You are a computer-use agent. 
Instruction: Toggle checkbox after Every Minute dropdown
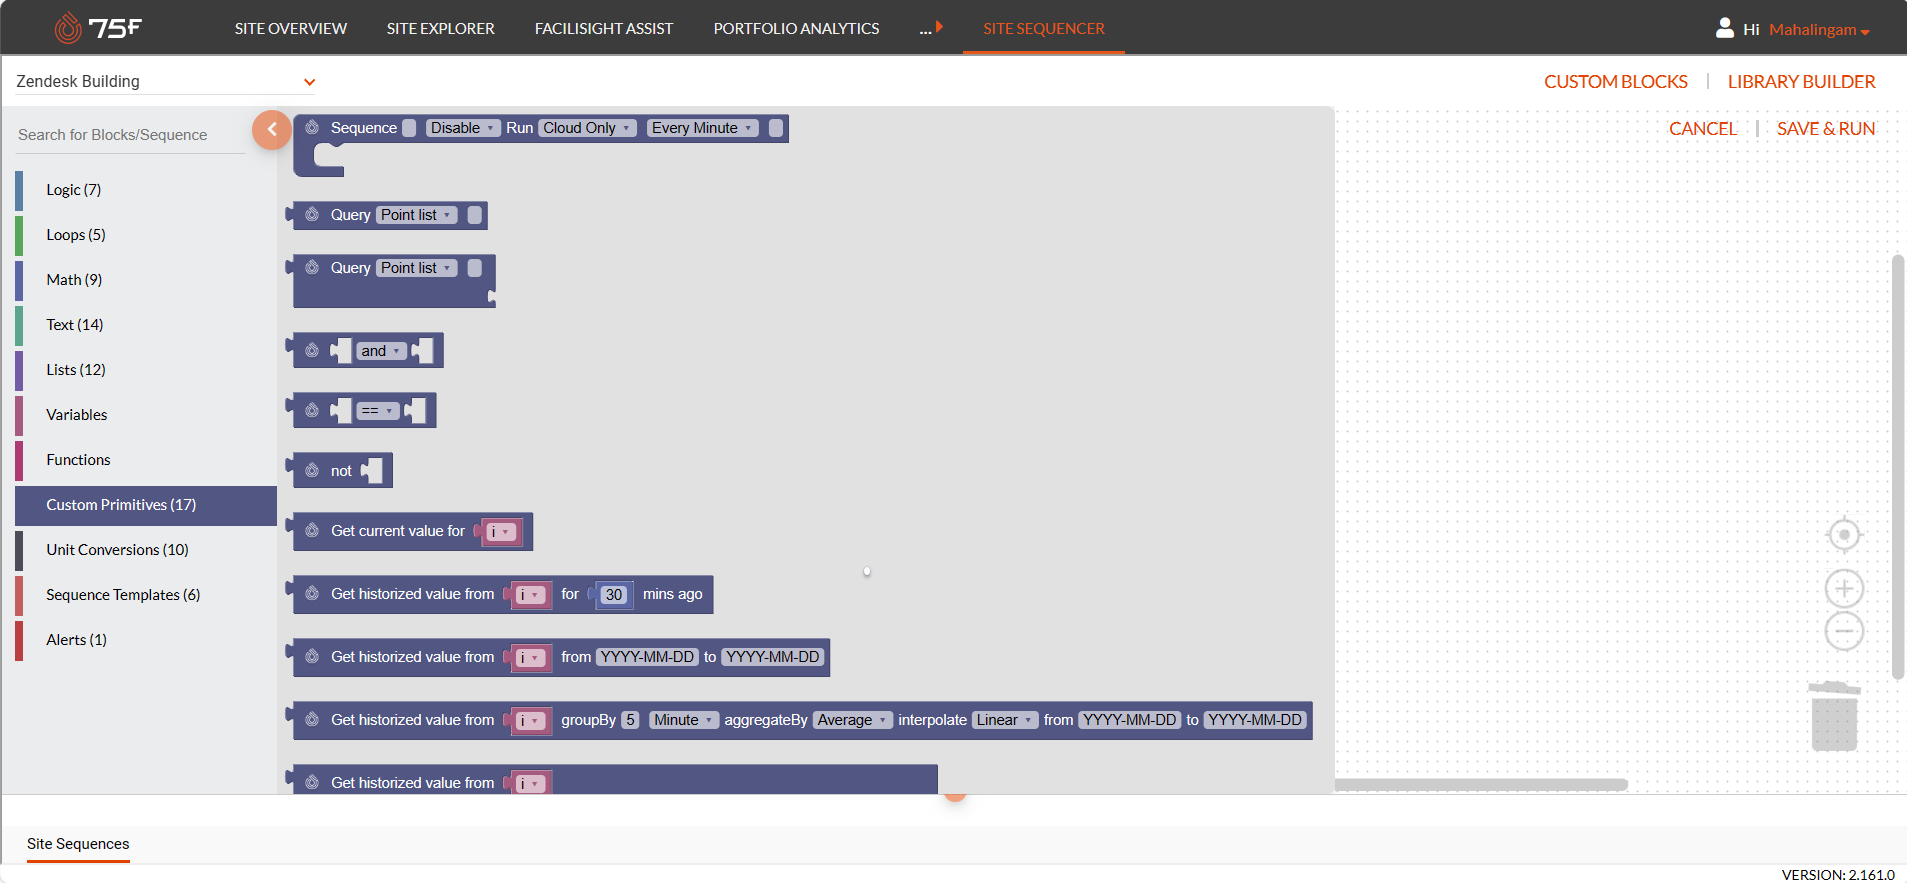click(x=776, y=128)
